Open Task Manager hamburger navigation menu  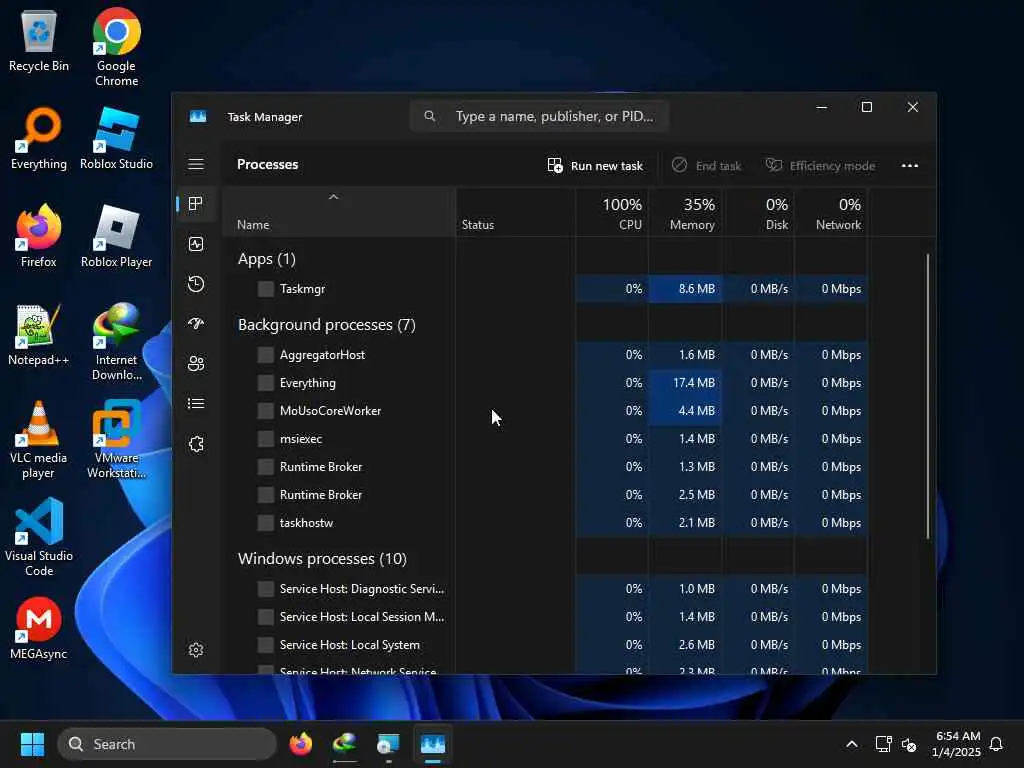196,164
